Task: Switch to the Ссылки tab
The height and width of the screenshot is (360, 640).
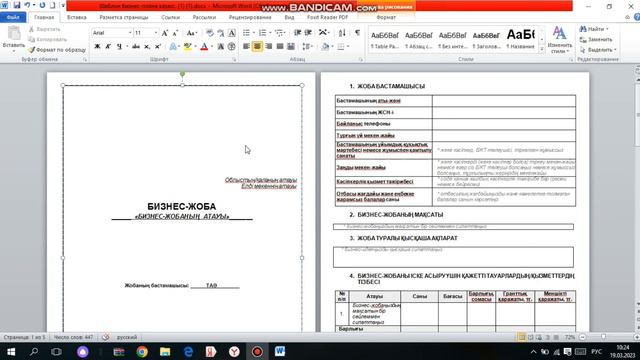Action: click(171, 17)
